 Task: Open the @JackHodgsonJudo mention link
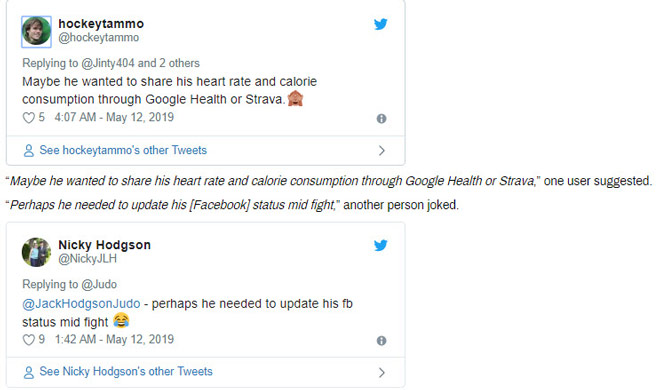(81, 304)
